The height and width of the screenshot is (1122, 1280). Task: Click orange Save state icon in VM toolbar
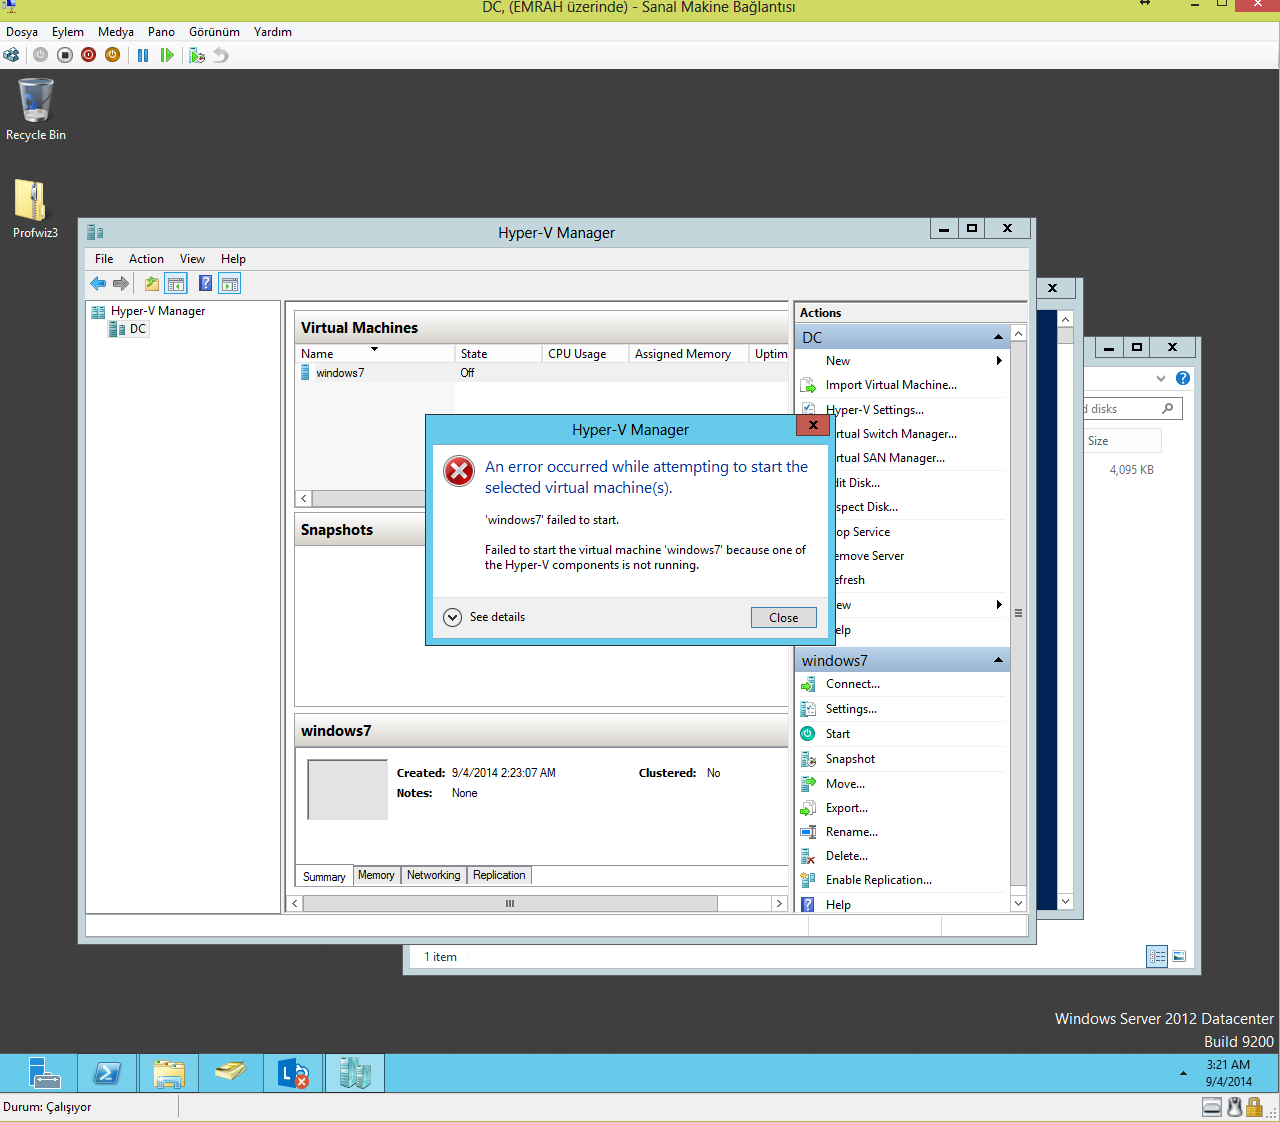[x=112, y=55]
